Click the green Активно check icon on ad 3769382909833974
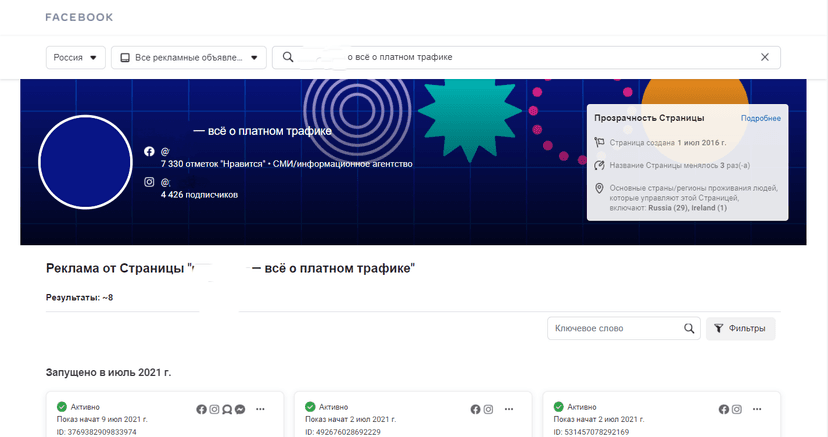 click(62, 406)
